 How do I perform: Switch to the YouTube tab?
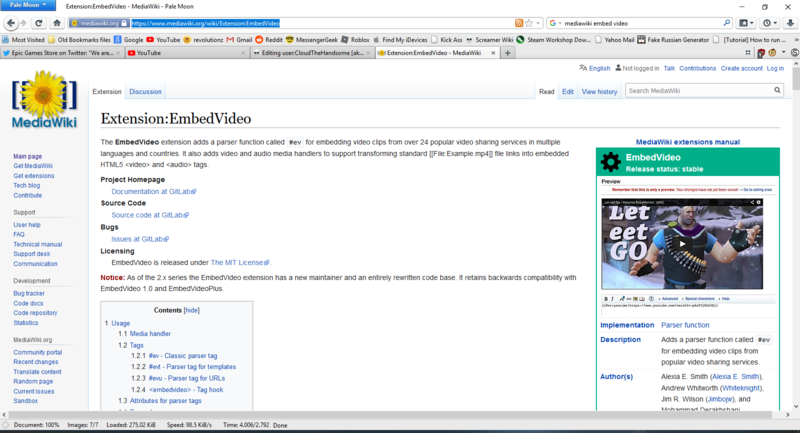pos(187,53)
